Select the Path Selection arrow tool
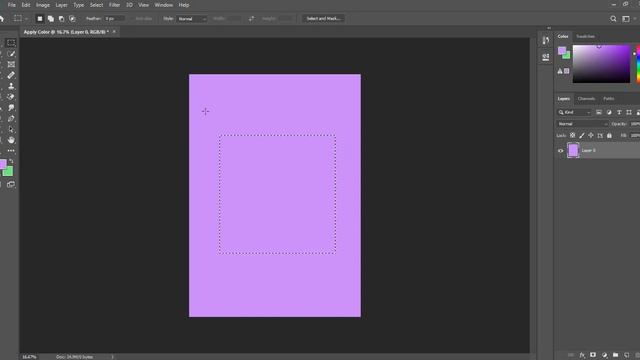 [x=11, y=129]
